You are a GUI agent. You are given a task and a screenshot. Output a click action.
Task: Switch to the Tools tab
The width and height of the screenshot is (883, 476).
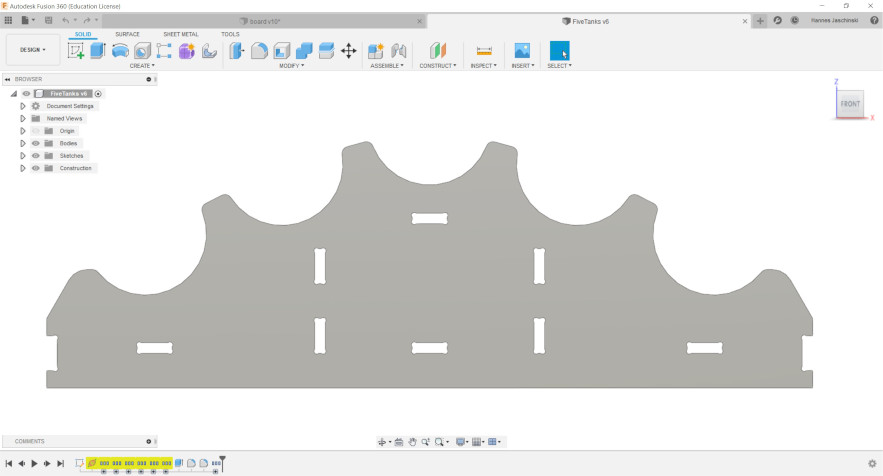pos(230,34)
